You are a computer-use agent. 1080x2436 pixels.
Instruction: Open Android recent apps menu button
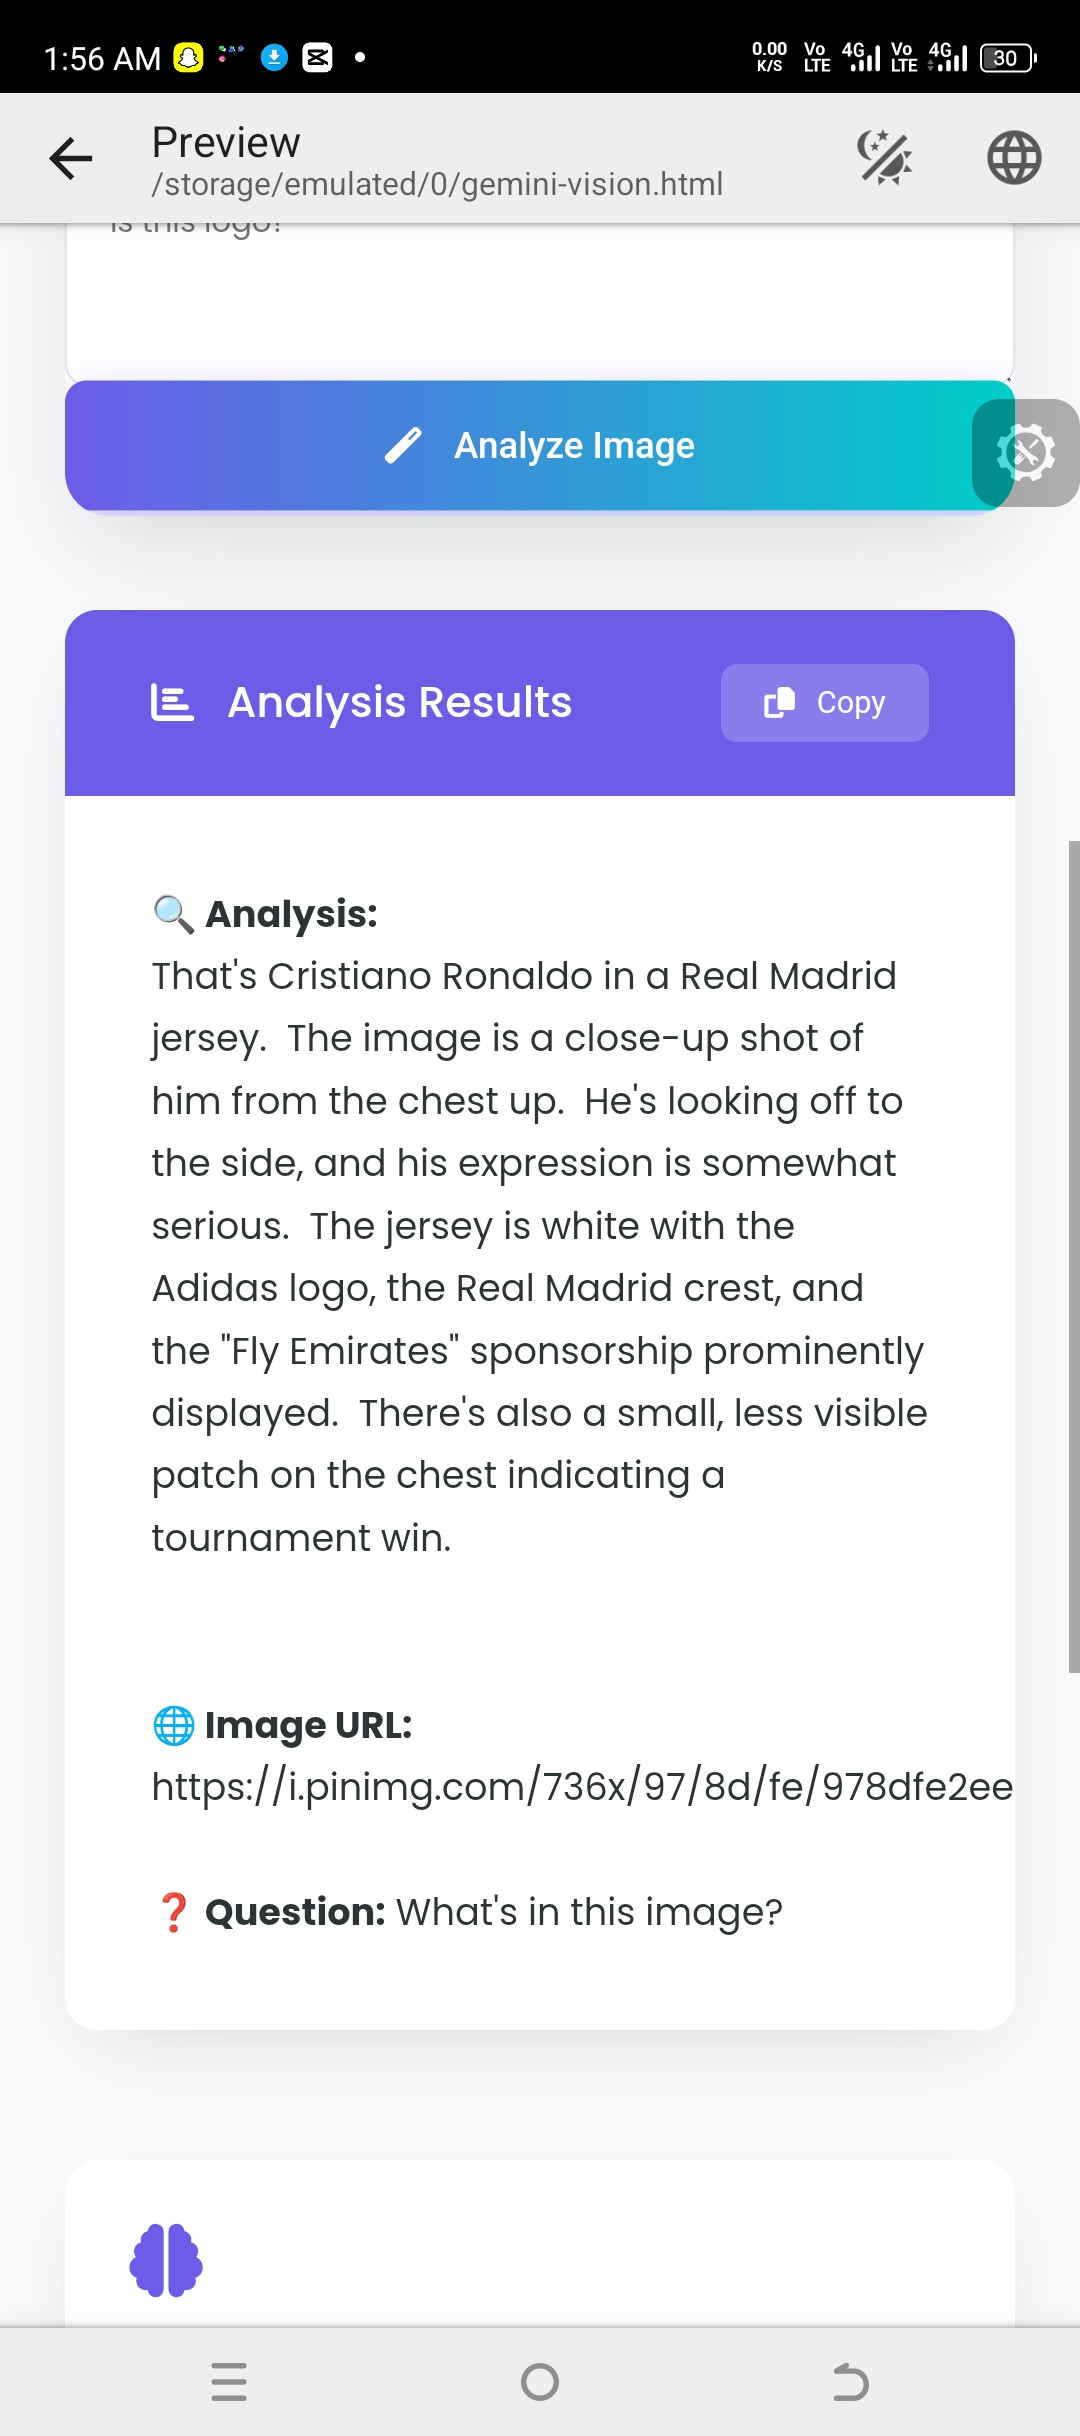[229, 2382]
